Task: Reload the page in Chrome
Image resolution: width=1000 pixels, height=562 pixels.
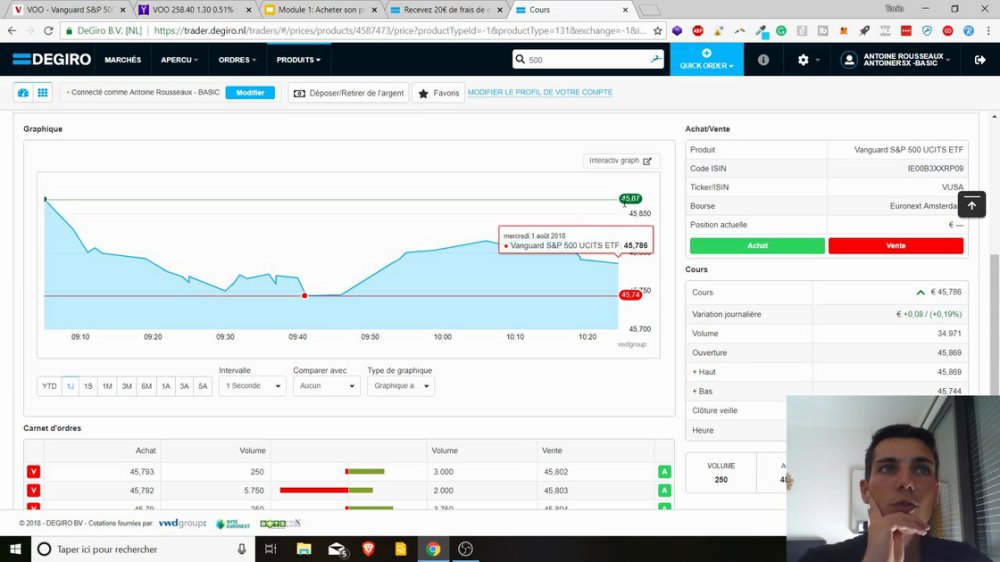Action: click(x=48, y=31)
